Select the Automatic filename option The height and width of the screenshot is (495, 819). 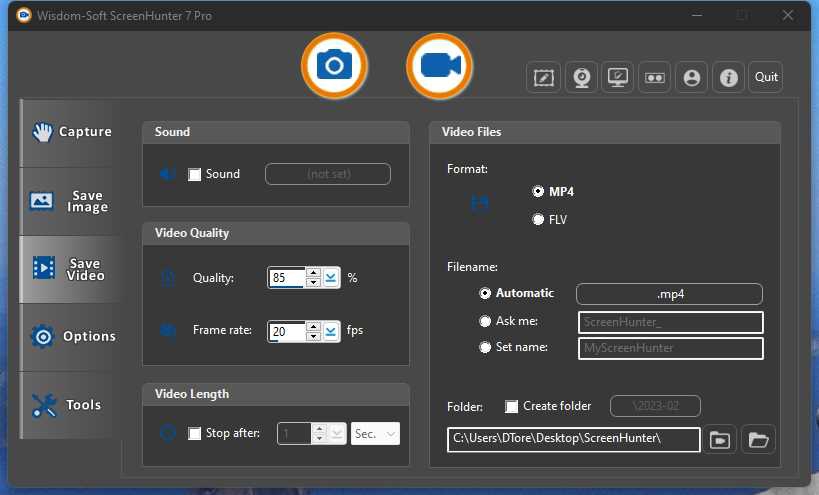pos(485,293)
